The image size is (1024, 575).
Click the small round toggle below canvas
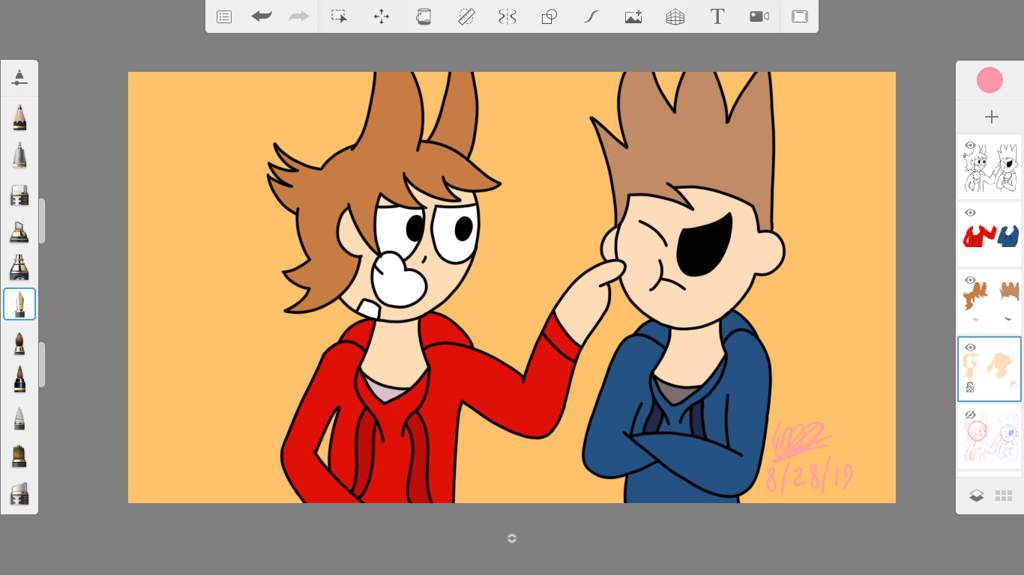click(x=512, y=538)
